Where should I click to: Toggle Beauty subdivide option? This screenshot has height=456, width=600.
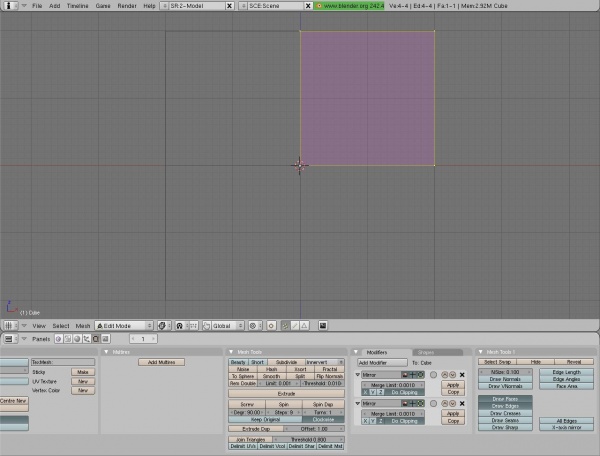point(238,362)
